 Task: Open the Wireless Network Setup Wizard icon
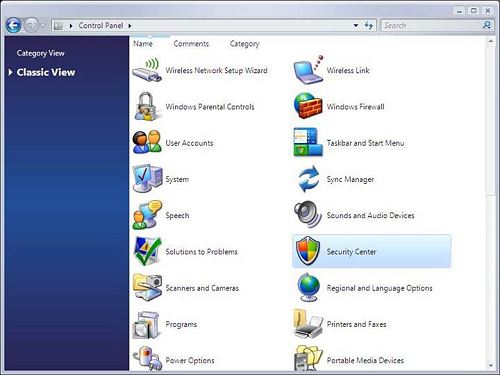[x=147, y=70]
